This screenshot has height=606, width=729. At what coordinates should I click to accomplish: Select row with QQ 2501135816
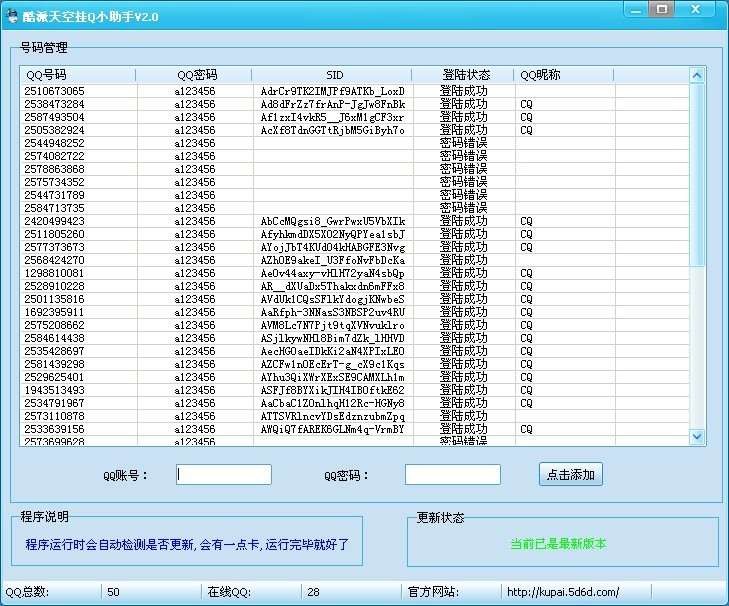tap(355, 300)
